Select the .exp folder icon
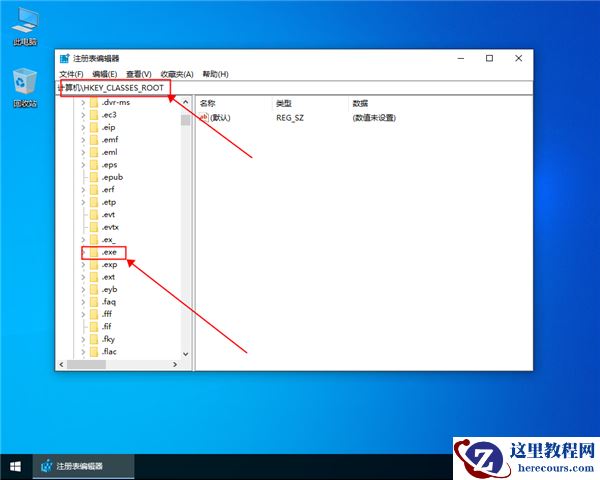600x480 pixels. pos(94,264)
